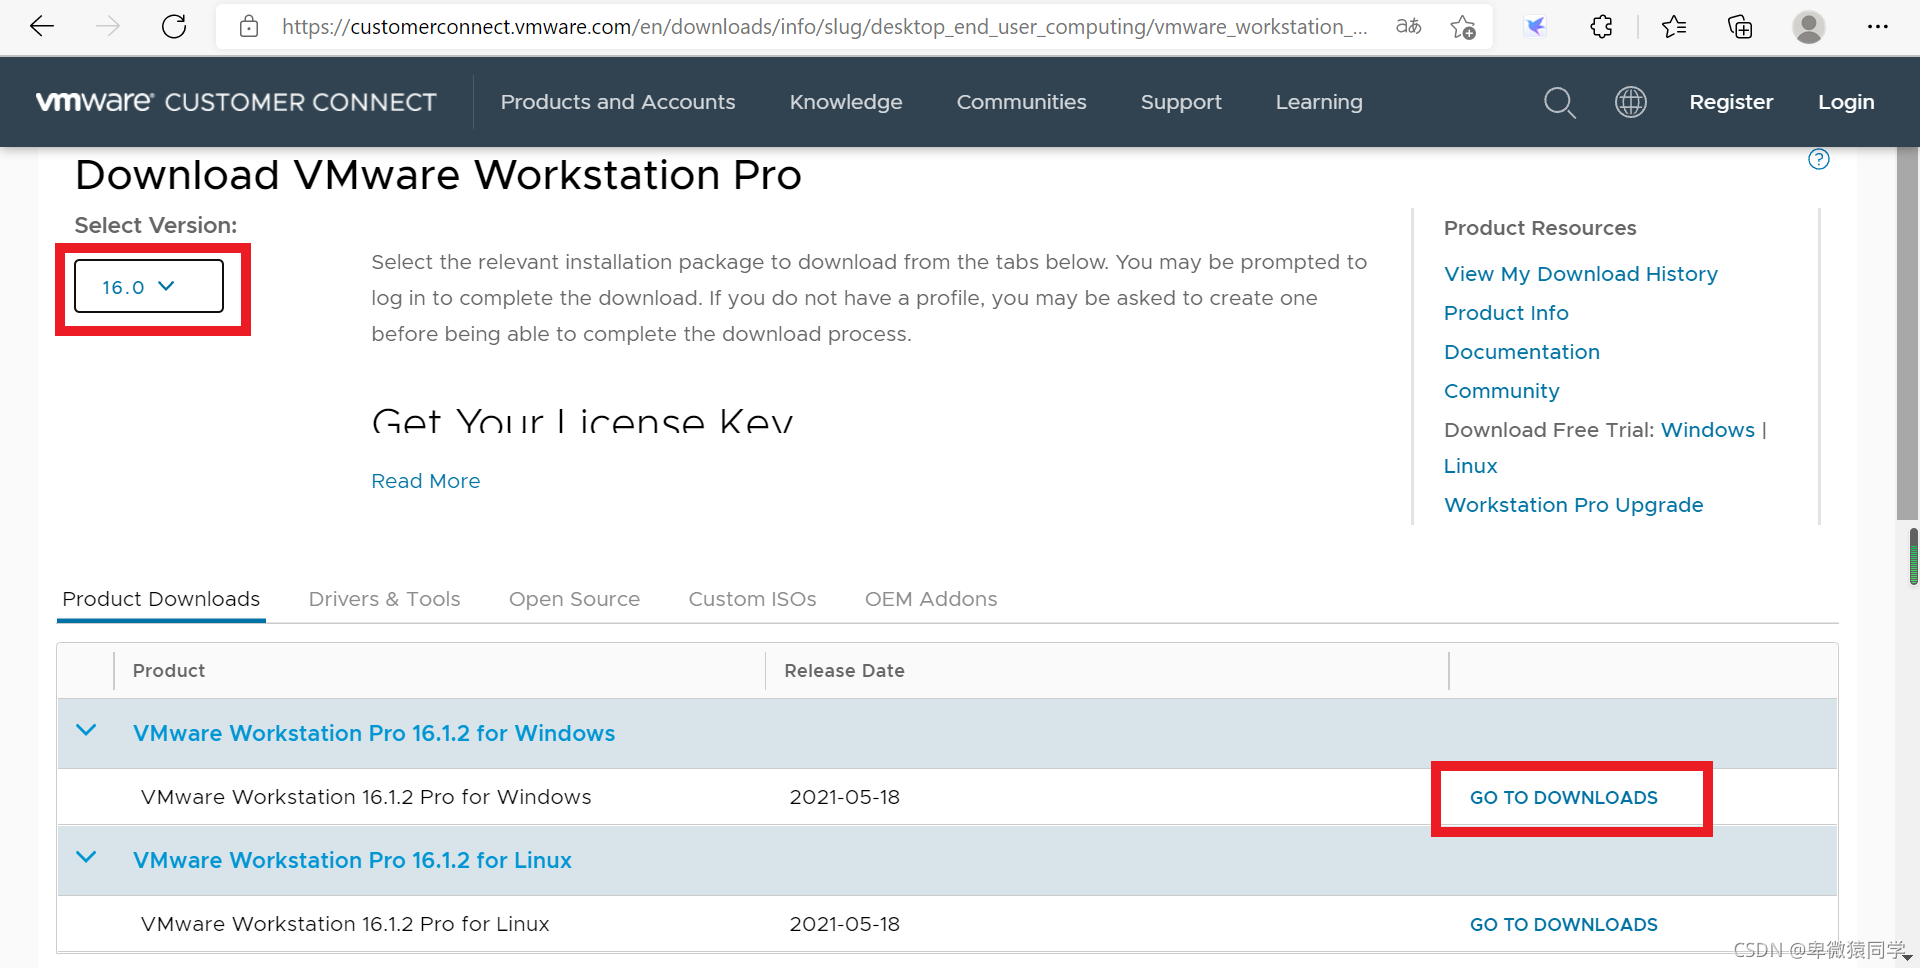Reload the current page
This screenshot has height=968, width=1920.
(174, 27)
